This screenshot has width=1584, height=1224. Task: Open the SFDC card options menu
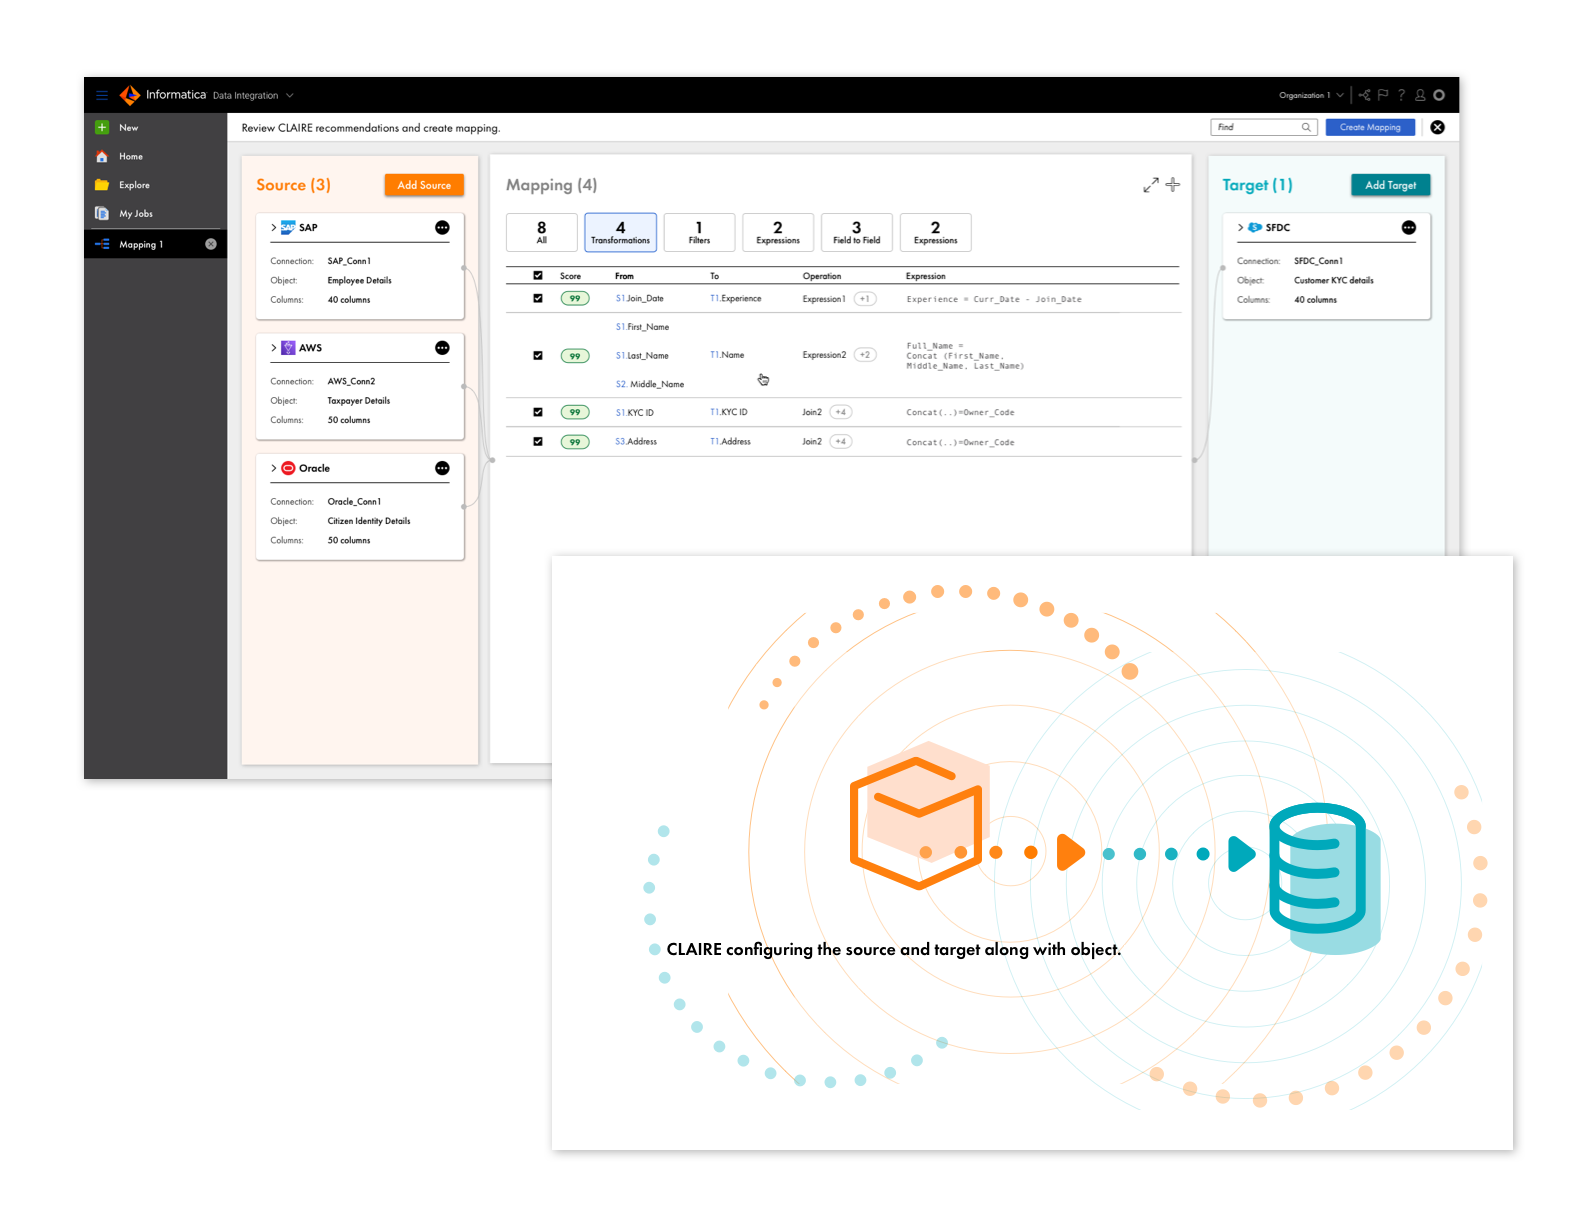tap(1408, 228)
